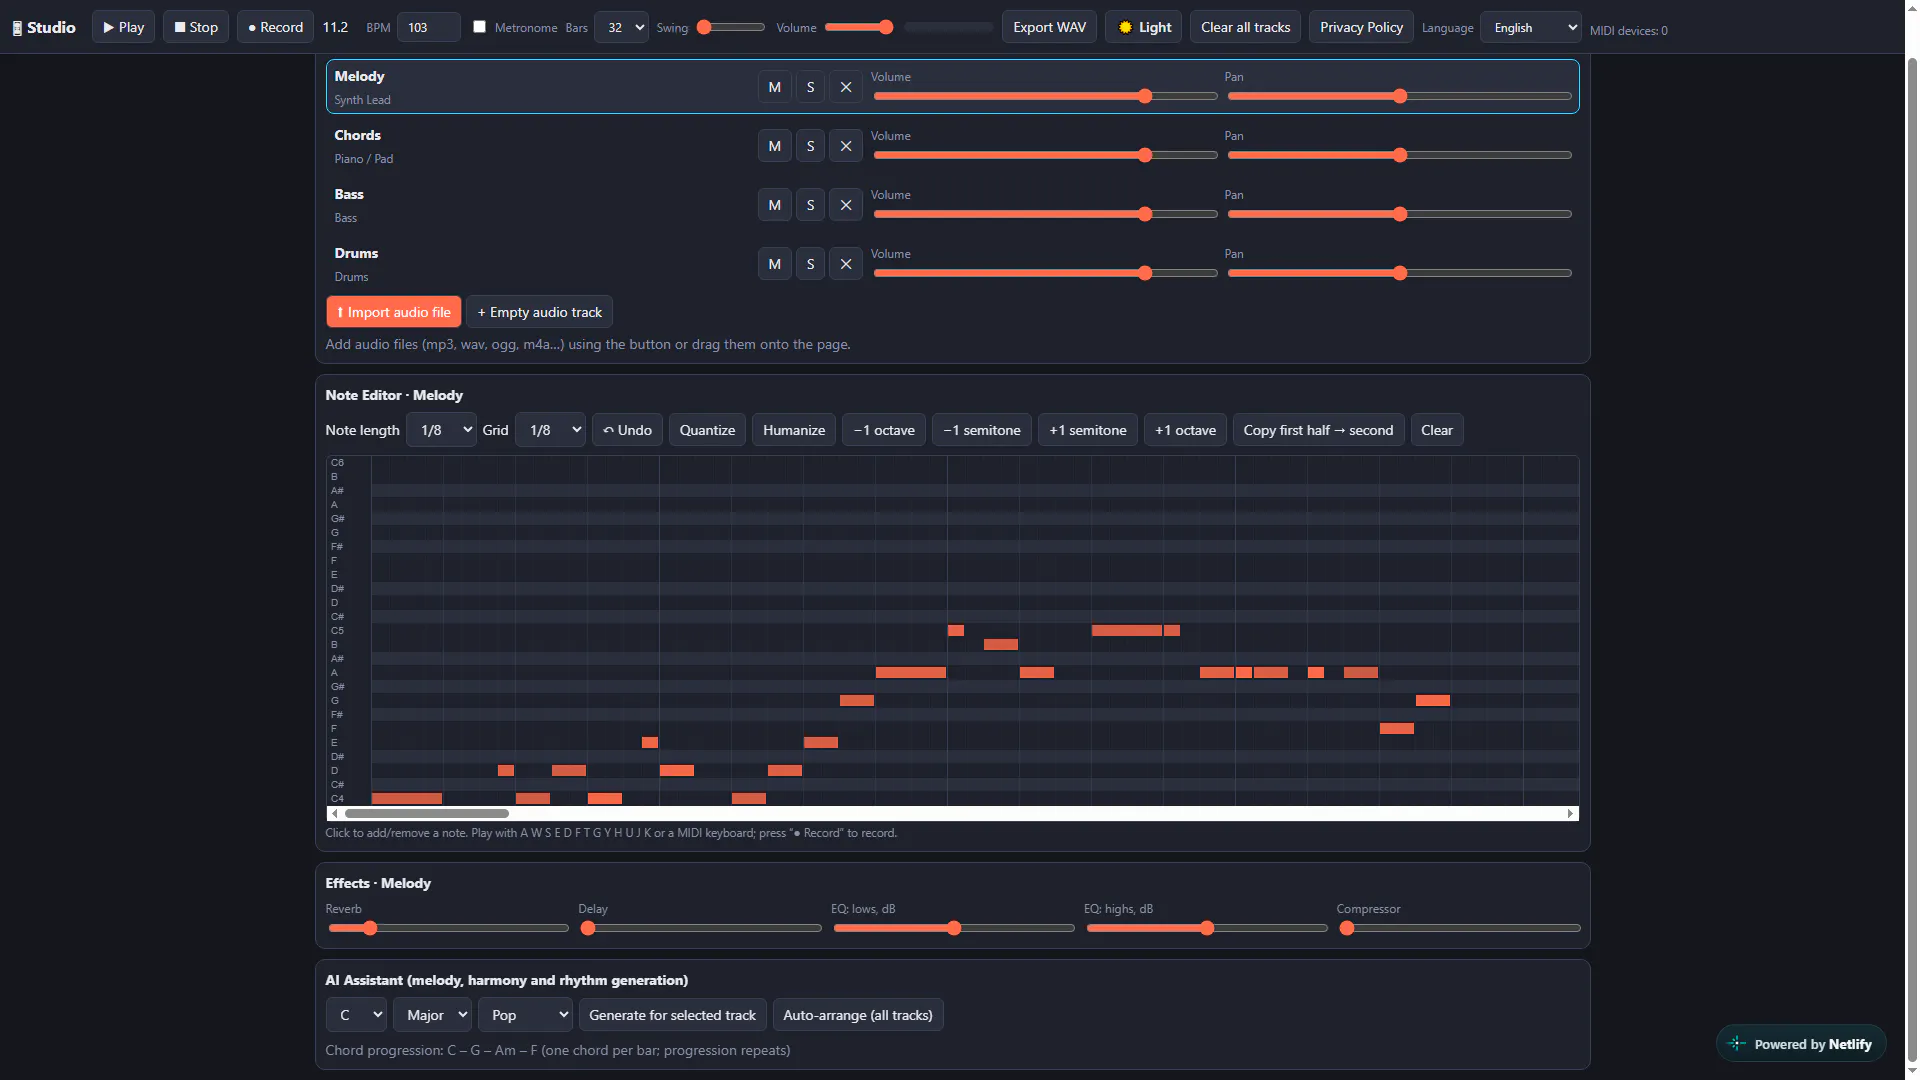Click Auto-arrange (all tracks)
This screenshot has height=1080, width=1920.
point(858,1015)
